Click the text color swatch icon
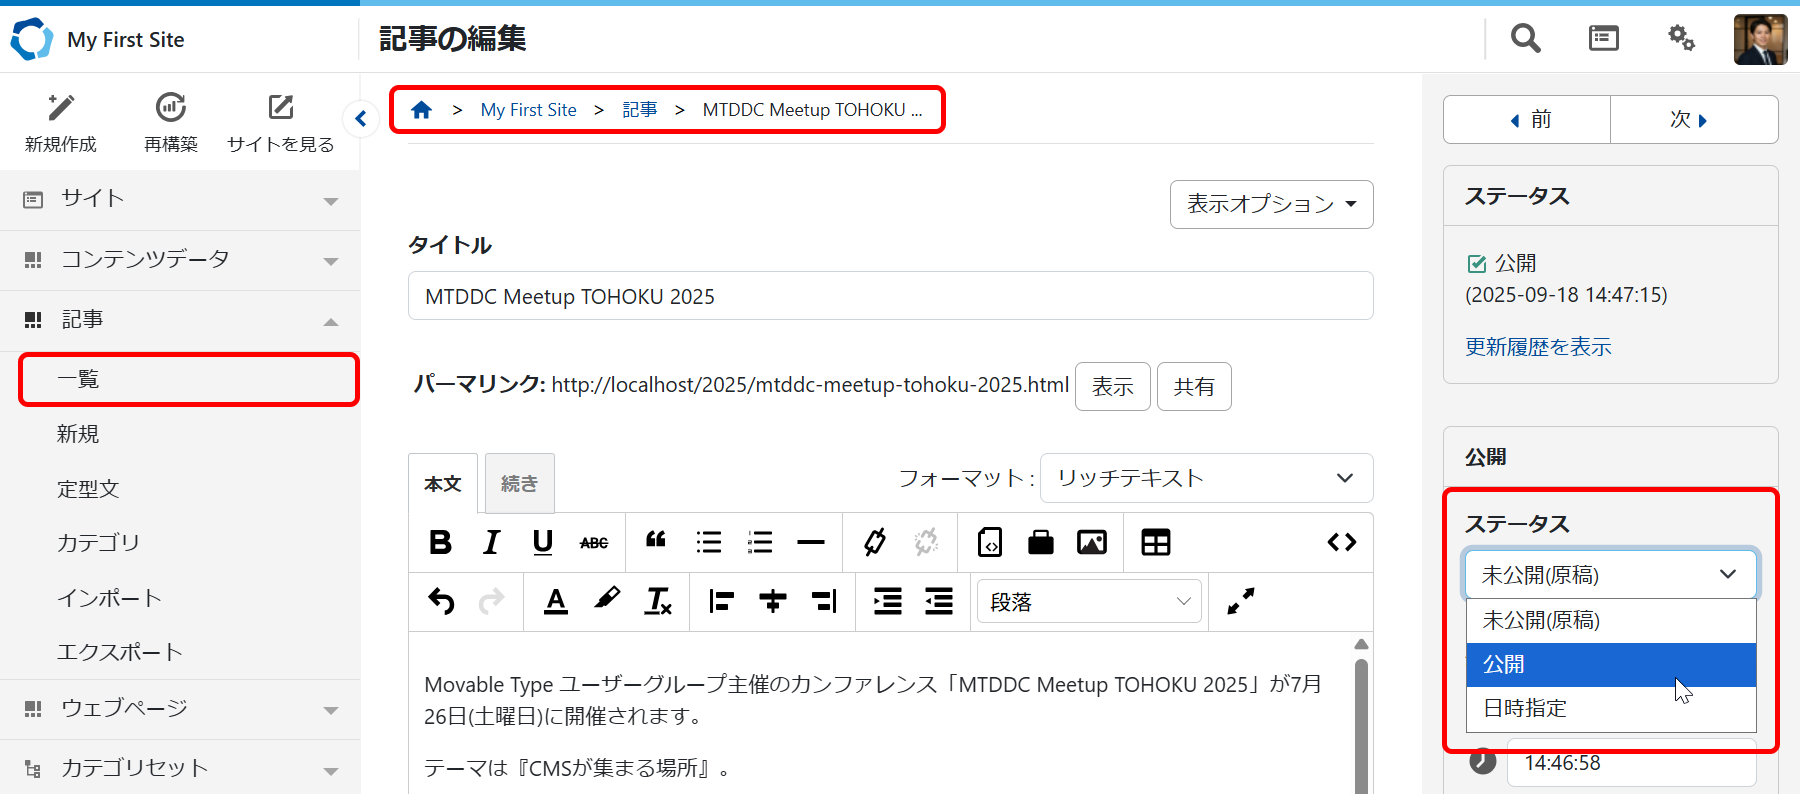The height and width of the screenshot is (794, 1800). (556, 601)
